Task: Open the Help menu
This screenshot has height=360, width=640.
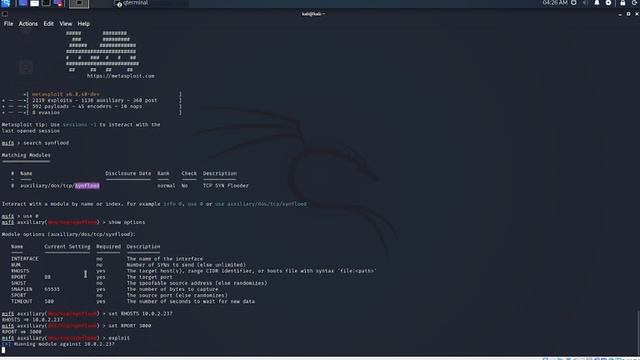Action: click(84, 24)
